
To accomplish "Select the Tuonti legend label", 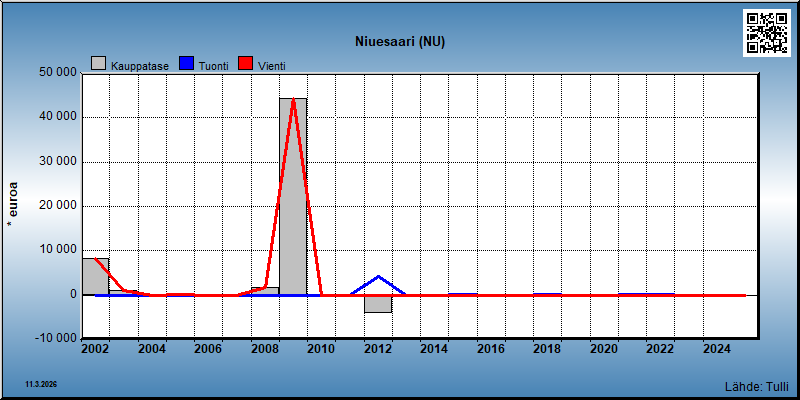I will click(214, 66).
